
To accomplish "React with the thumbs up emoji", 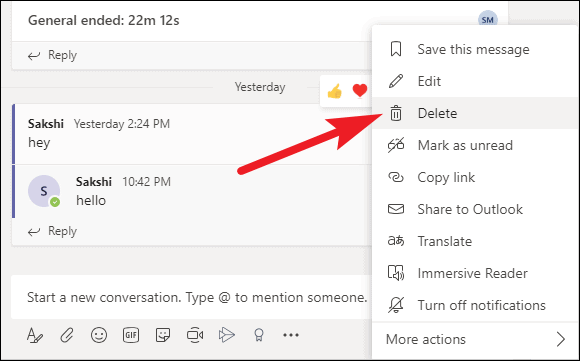I will coord(334,91).
